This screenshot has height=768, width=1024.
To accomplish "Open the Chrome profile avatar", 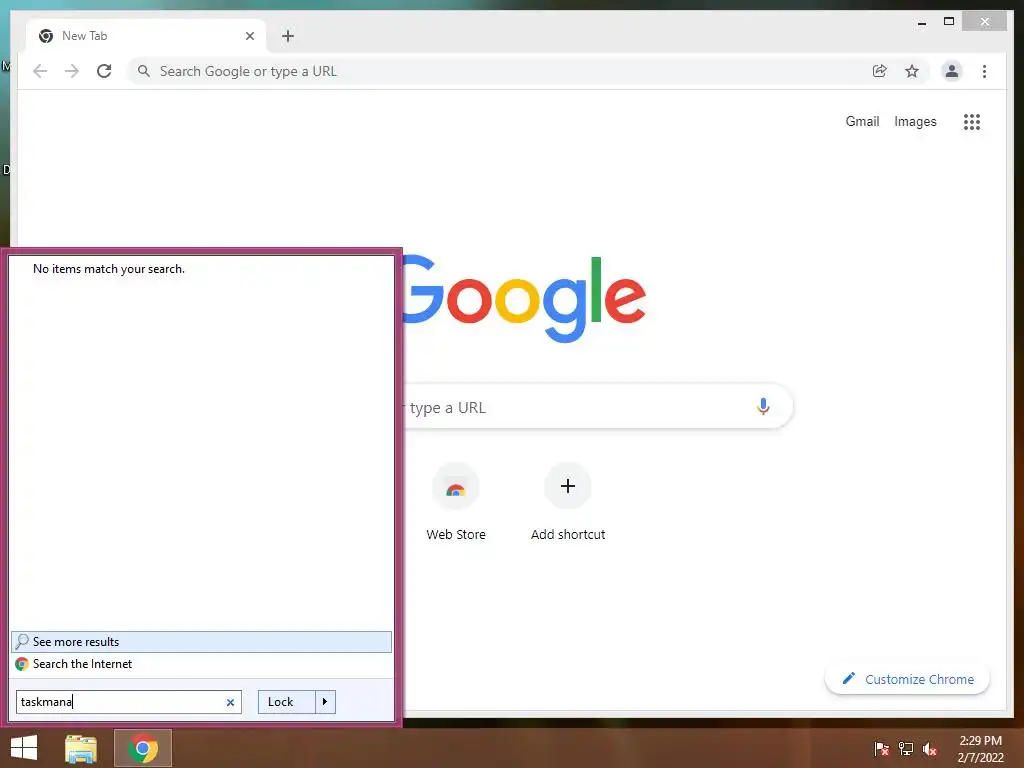I will 952,71.
